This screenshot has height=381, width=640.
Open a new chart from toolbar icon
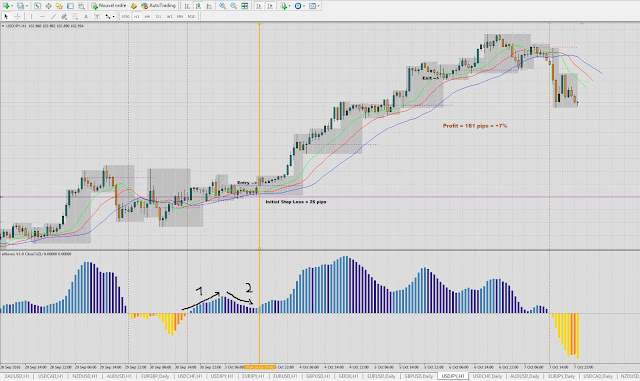point(6,6)
